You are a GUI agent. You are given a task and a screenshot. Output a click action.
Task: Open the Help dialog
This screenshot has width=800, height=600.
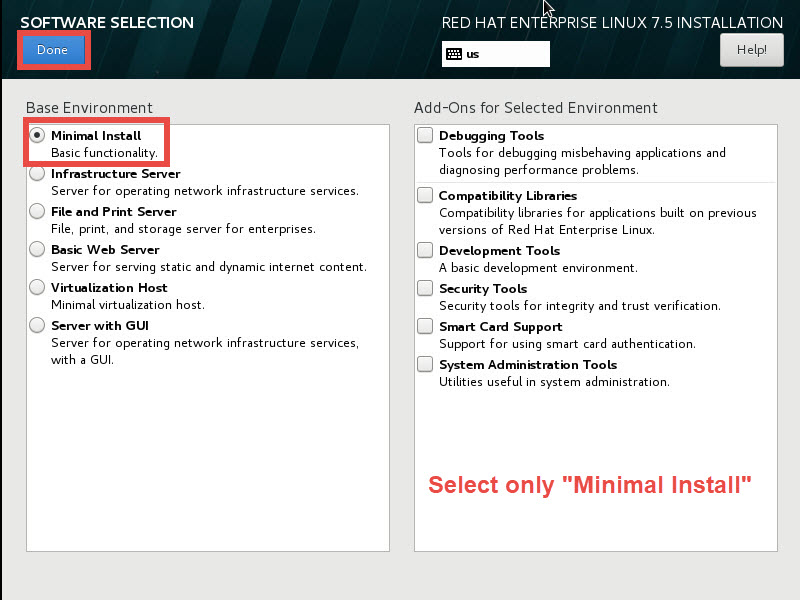pyautogui.click(x=751, y=49)
